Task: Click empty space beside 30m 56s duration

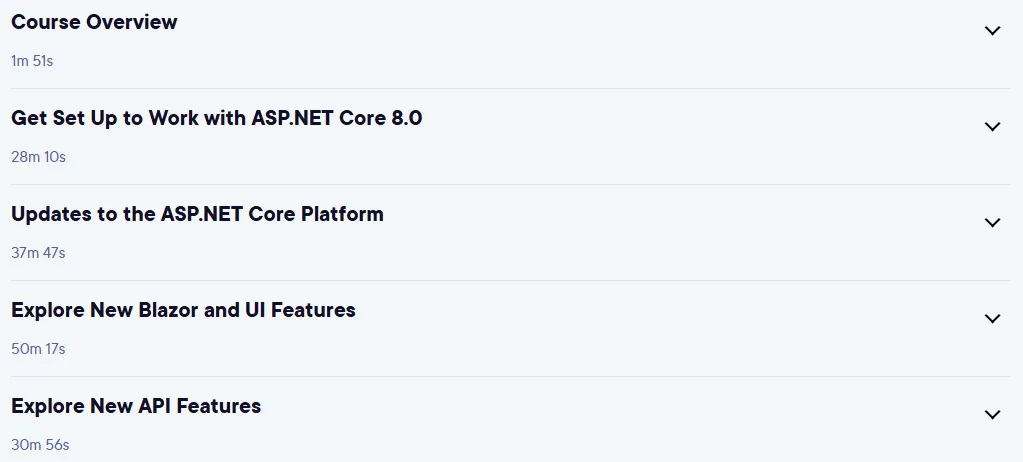Action: 522,444
